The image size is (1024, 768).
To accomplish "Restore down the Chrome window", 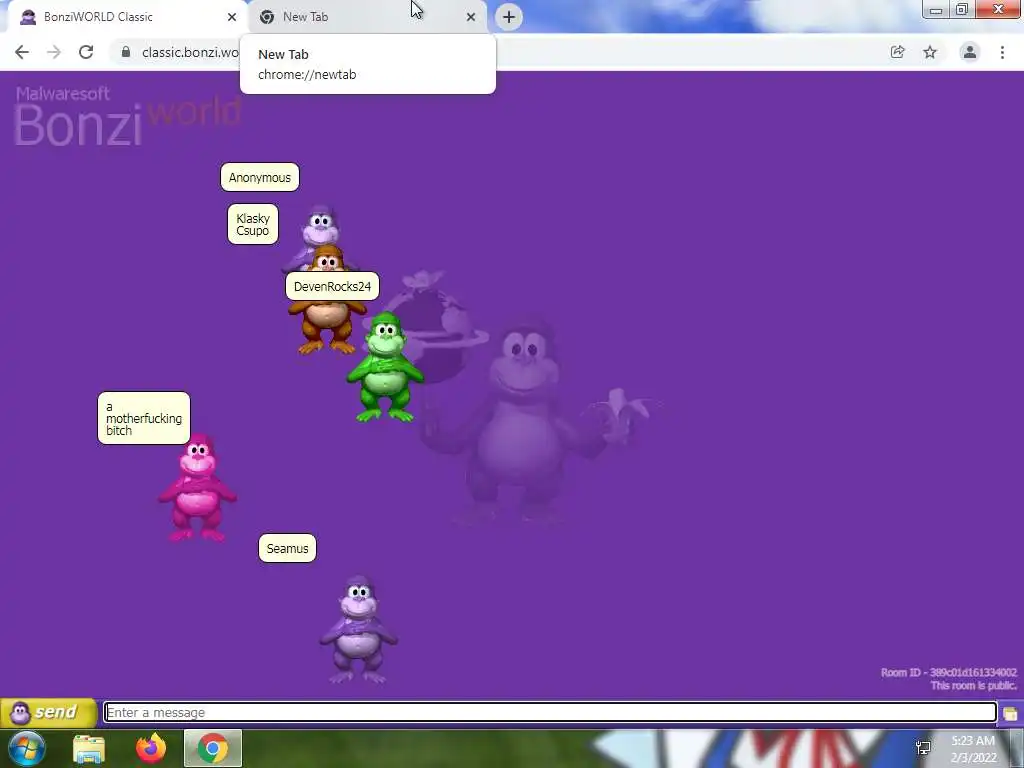I will (x=962, y=10).
